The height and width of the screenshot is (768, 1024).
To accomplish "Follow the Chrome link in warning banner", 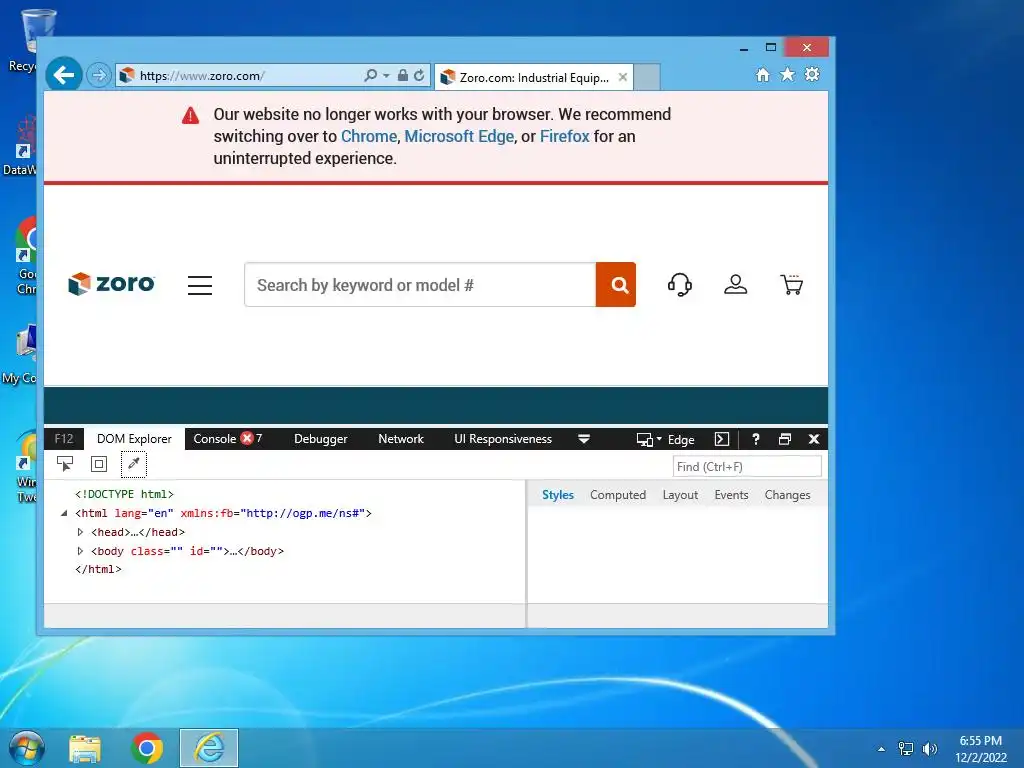I will 368,136.
